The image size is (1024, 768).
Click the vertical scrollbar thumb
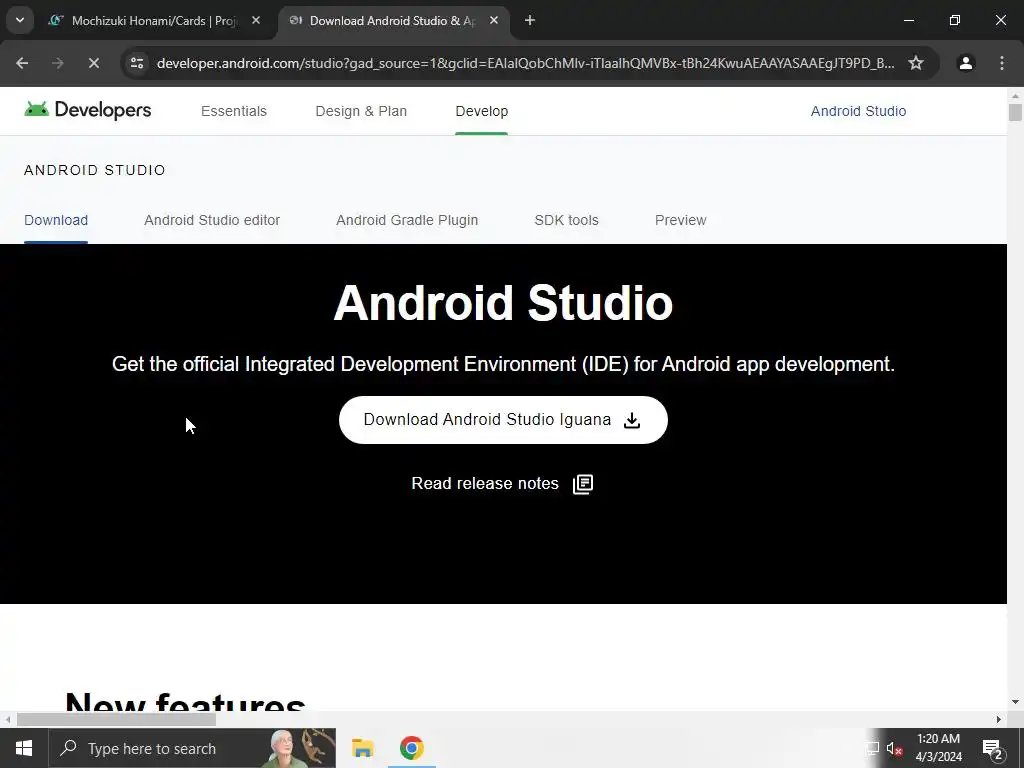(1015, 112)
